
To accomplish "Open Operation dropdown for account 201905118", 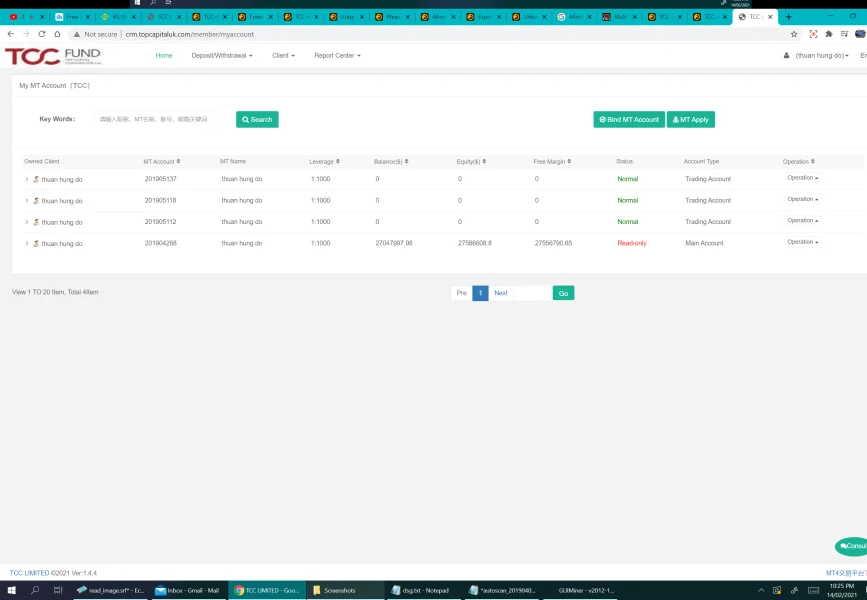I will click(x=802, y=199).
